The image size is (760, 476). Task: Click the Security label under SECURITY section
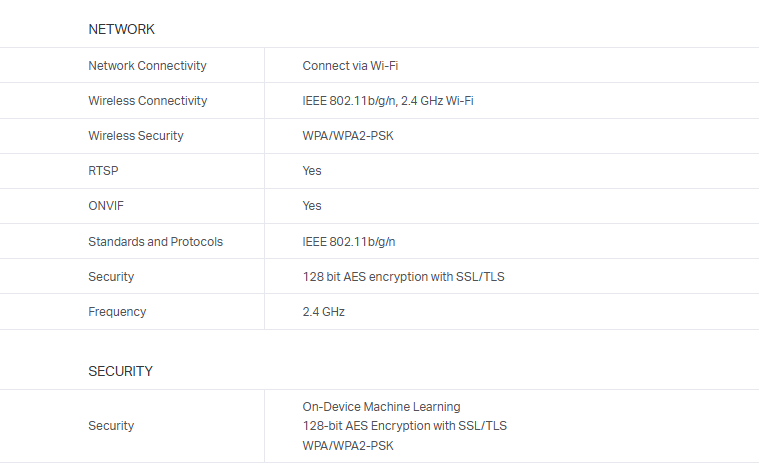coord(111,426)
